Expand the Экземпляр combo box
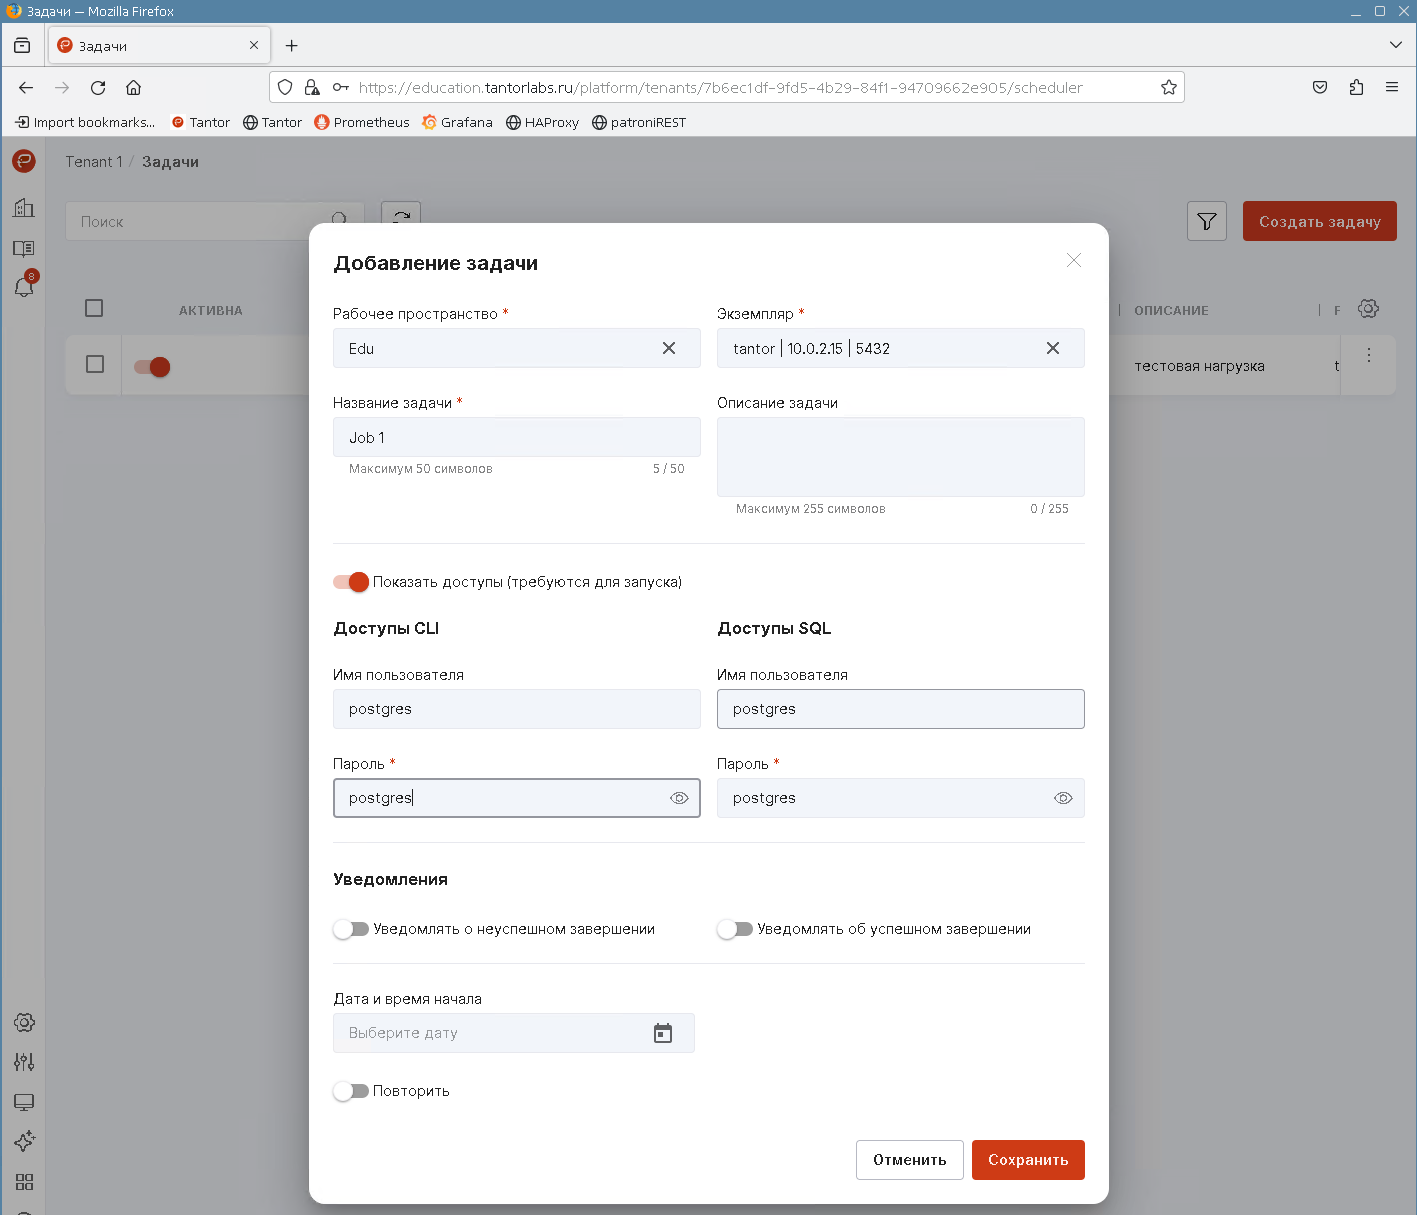 tap(880, 348)
